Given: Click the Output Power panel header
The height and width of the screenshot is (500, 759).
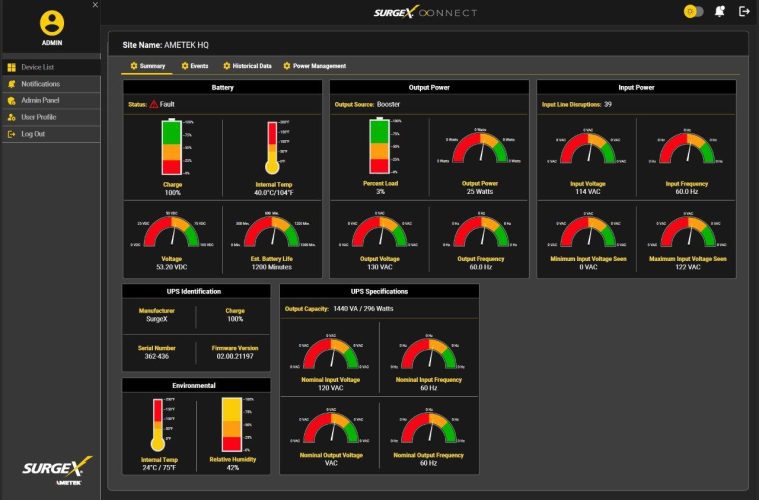Looking at the screenshot, I should click(429, 87).
